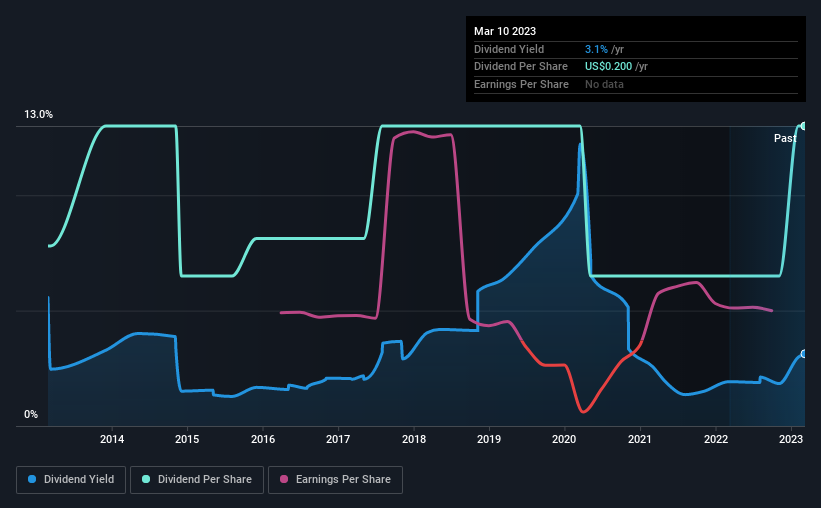Toggle the Dividend Yield legend button
This screenshot has width=821, height=508.
71,480
